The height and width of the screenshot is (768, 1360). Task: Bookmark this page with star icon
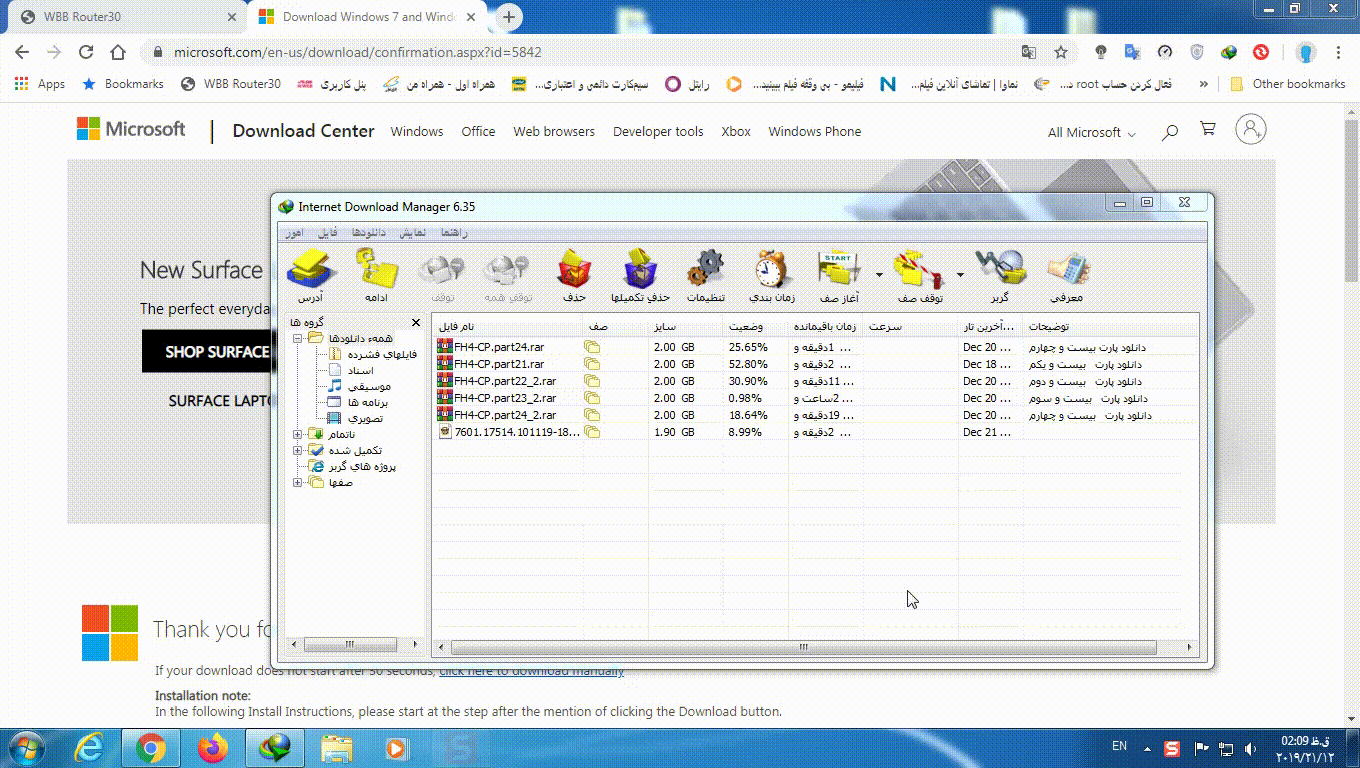[x=1061, y=52]
